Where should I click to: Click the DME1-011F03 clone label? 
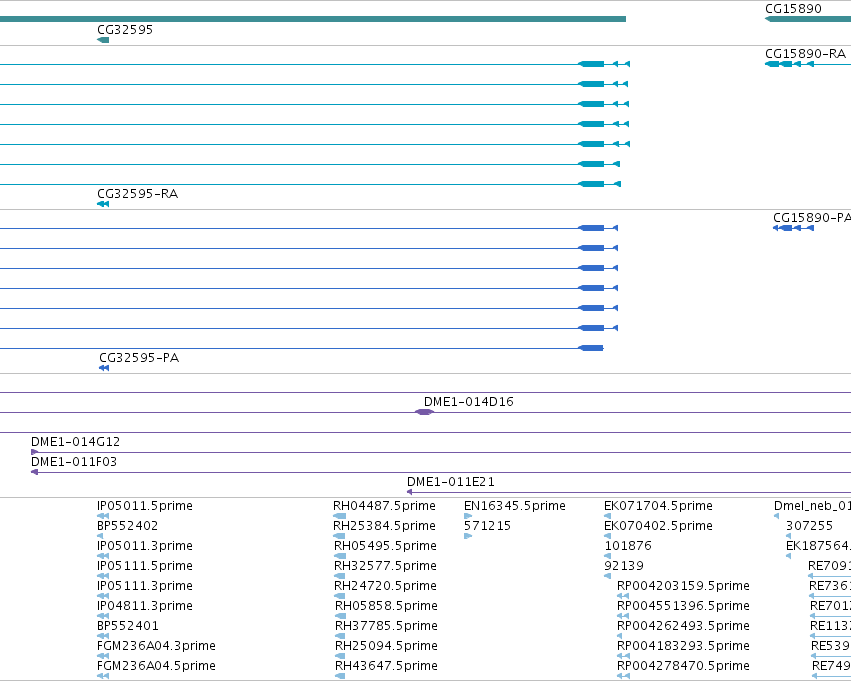pos(74,462)
